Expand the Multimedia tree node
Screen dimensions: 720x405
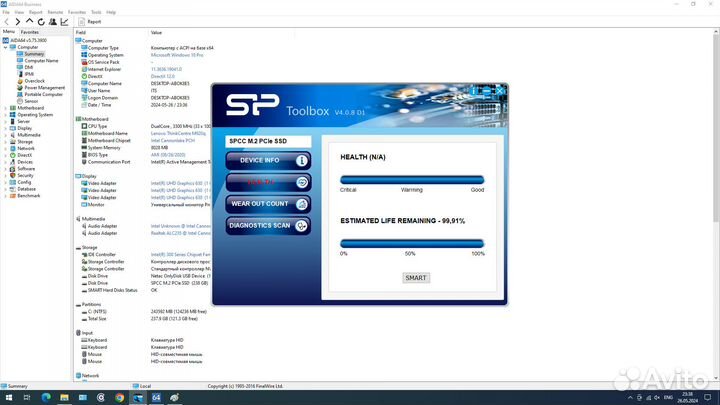[x=6, y=135]
